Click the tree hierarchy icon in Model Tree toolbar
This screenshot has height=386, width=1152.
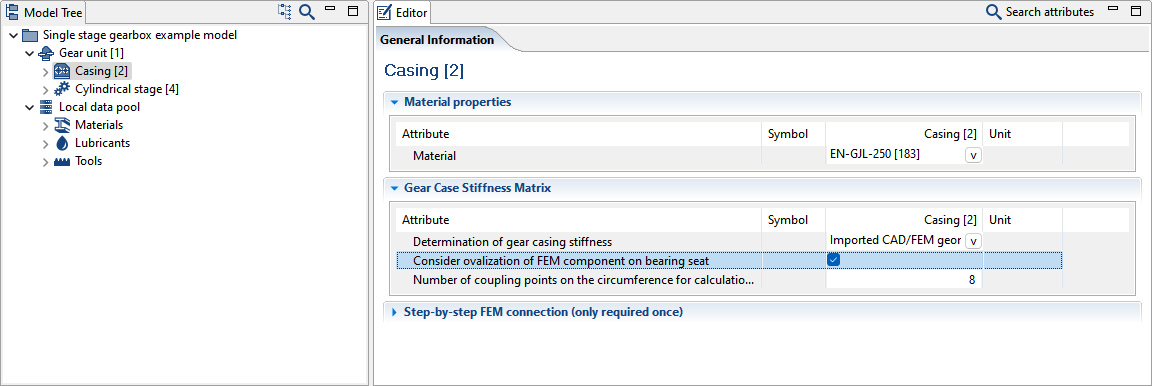284,11
